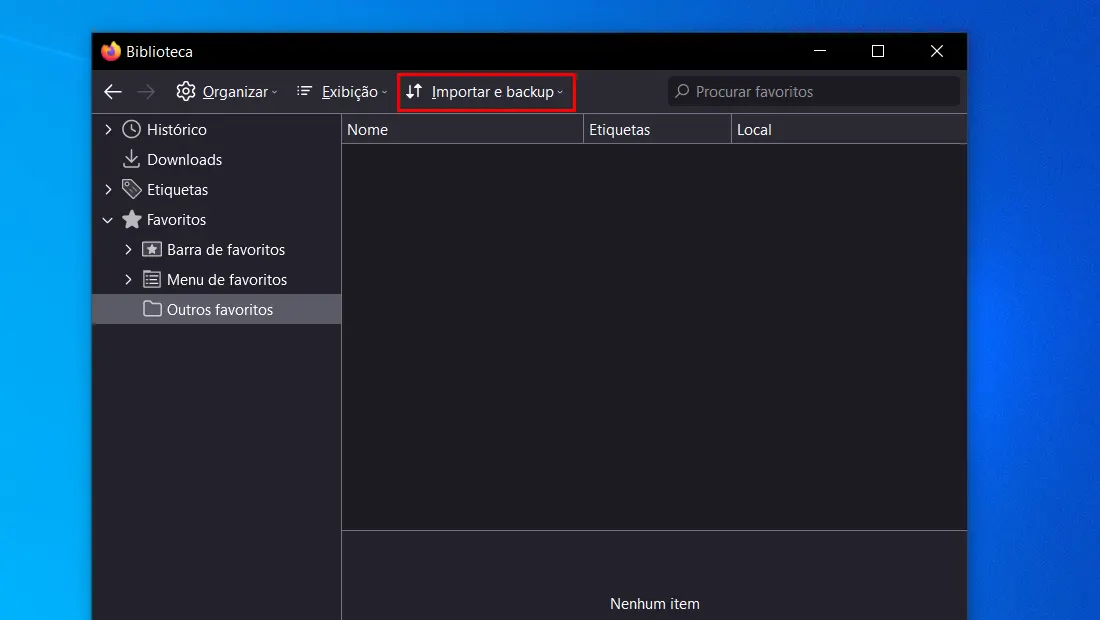Click the Organizar gear icon
This screenshot has width=1100, height=620.
pos(186,91)
